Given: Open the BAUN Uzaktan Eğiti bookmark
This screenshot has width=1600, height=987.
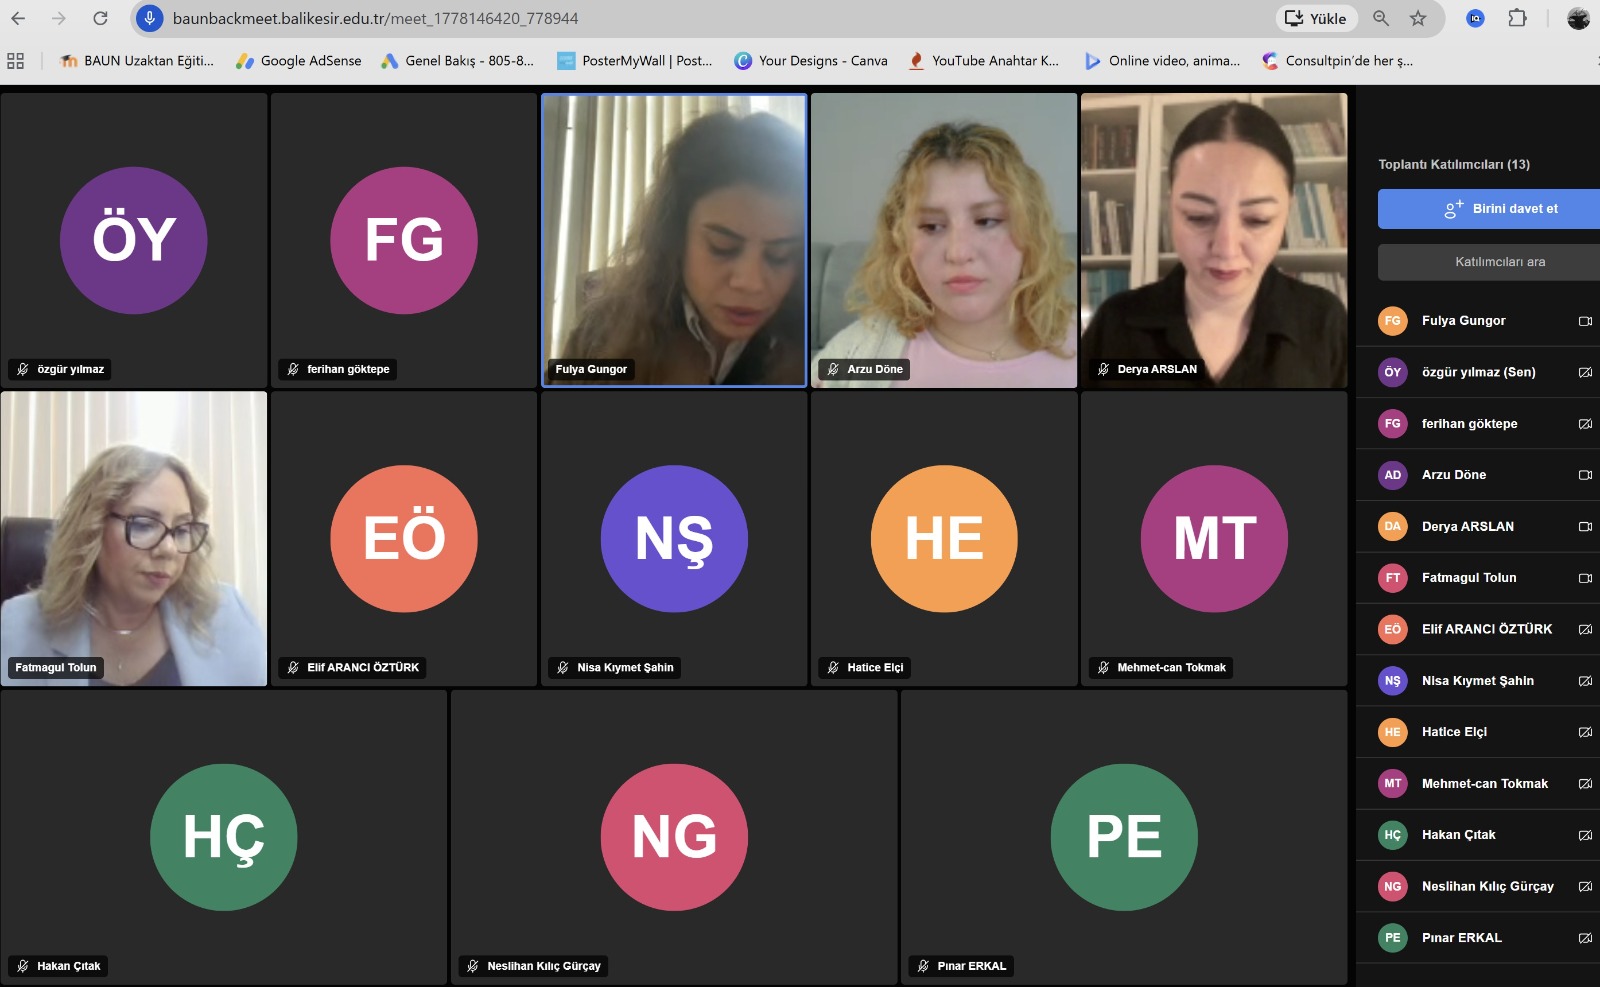Looking at the screenshot, I should (x=137, y=61).
